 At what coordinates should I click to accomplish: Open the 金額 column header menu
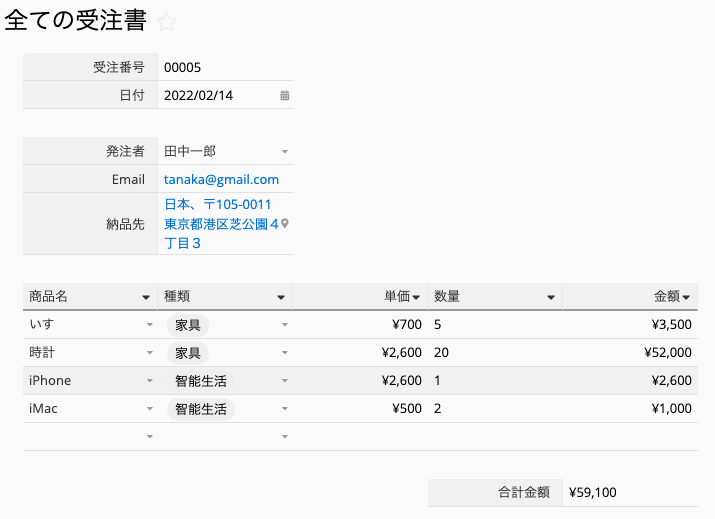[686, 297]
